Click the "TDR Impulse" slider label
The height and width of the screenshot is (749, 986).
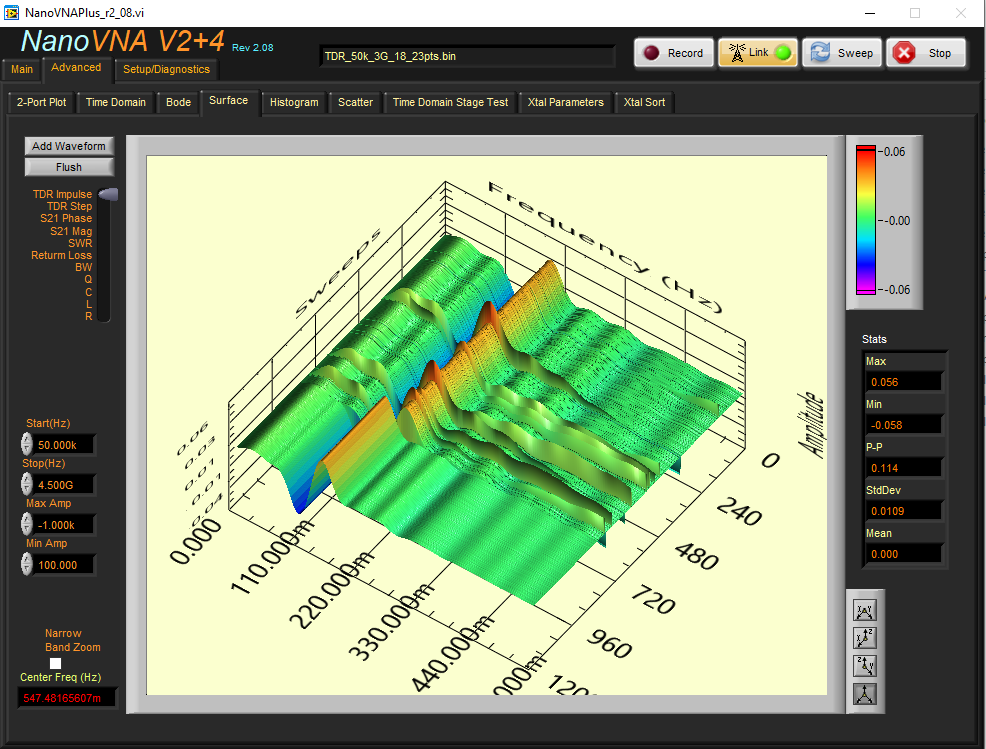tap(62, 194)
